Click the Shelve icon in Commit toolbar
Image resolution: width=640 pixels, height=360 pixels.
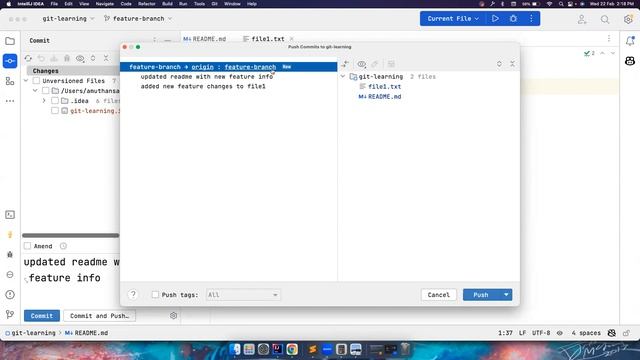tap(54, 59)
